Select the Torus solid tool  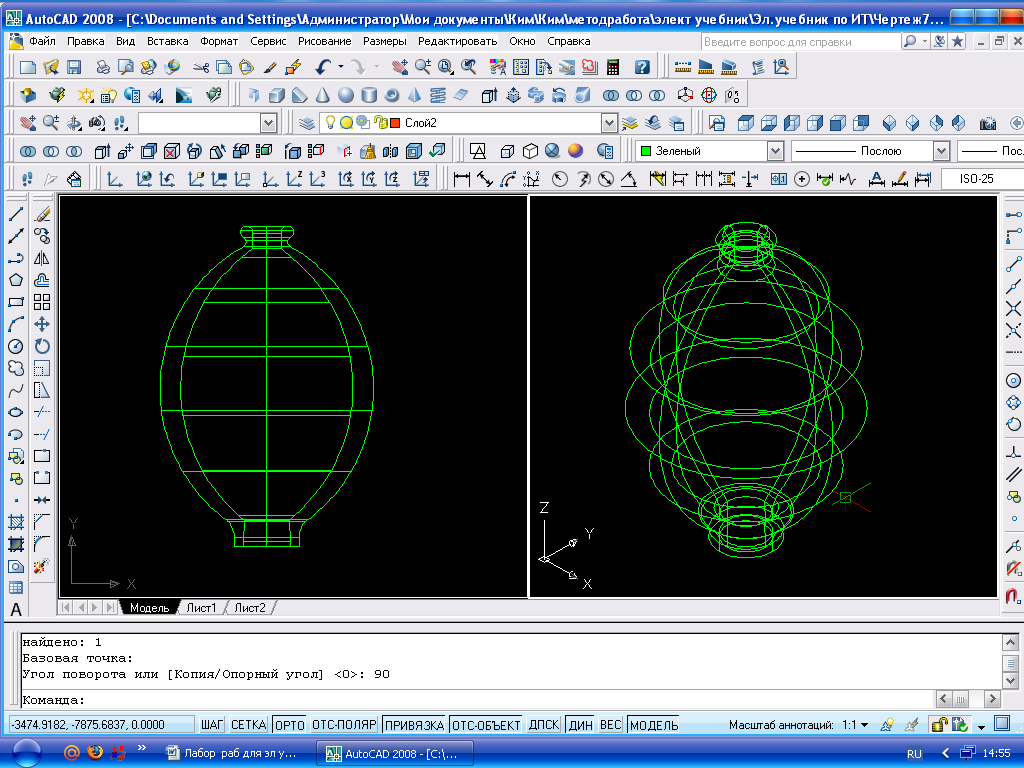point(392,95)
